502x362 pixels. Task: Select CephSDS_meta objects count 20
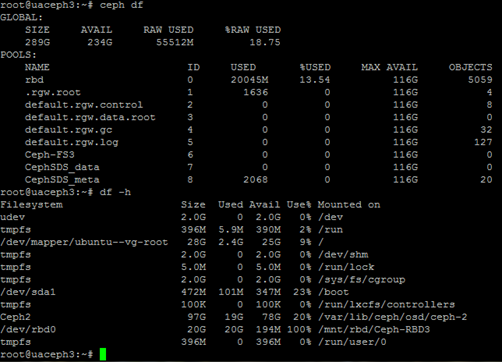click(486, 180)
